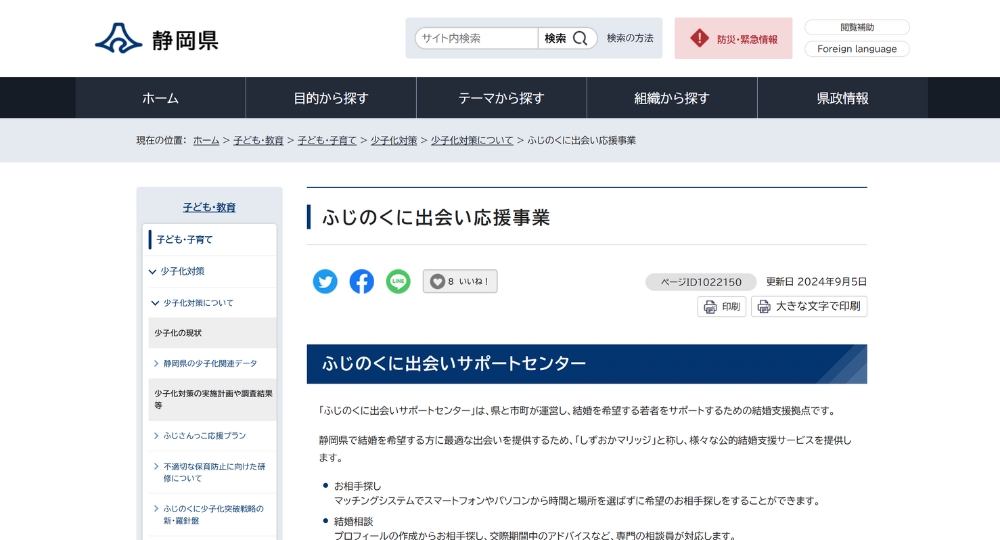Click the 印刷 print button
The width and height of the screenshot is (1000, 540).
(x=721, y=307)
